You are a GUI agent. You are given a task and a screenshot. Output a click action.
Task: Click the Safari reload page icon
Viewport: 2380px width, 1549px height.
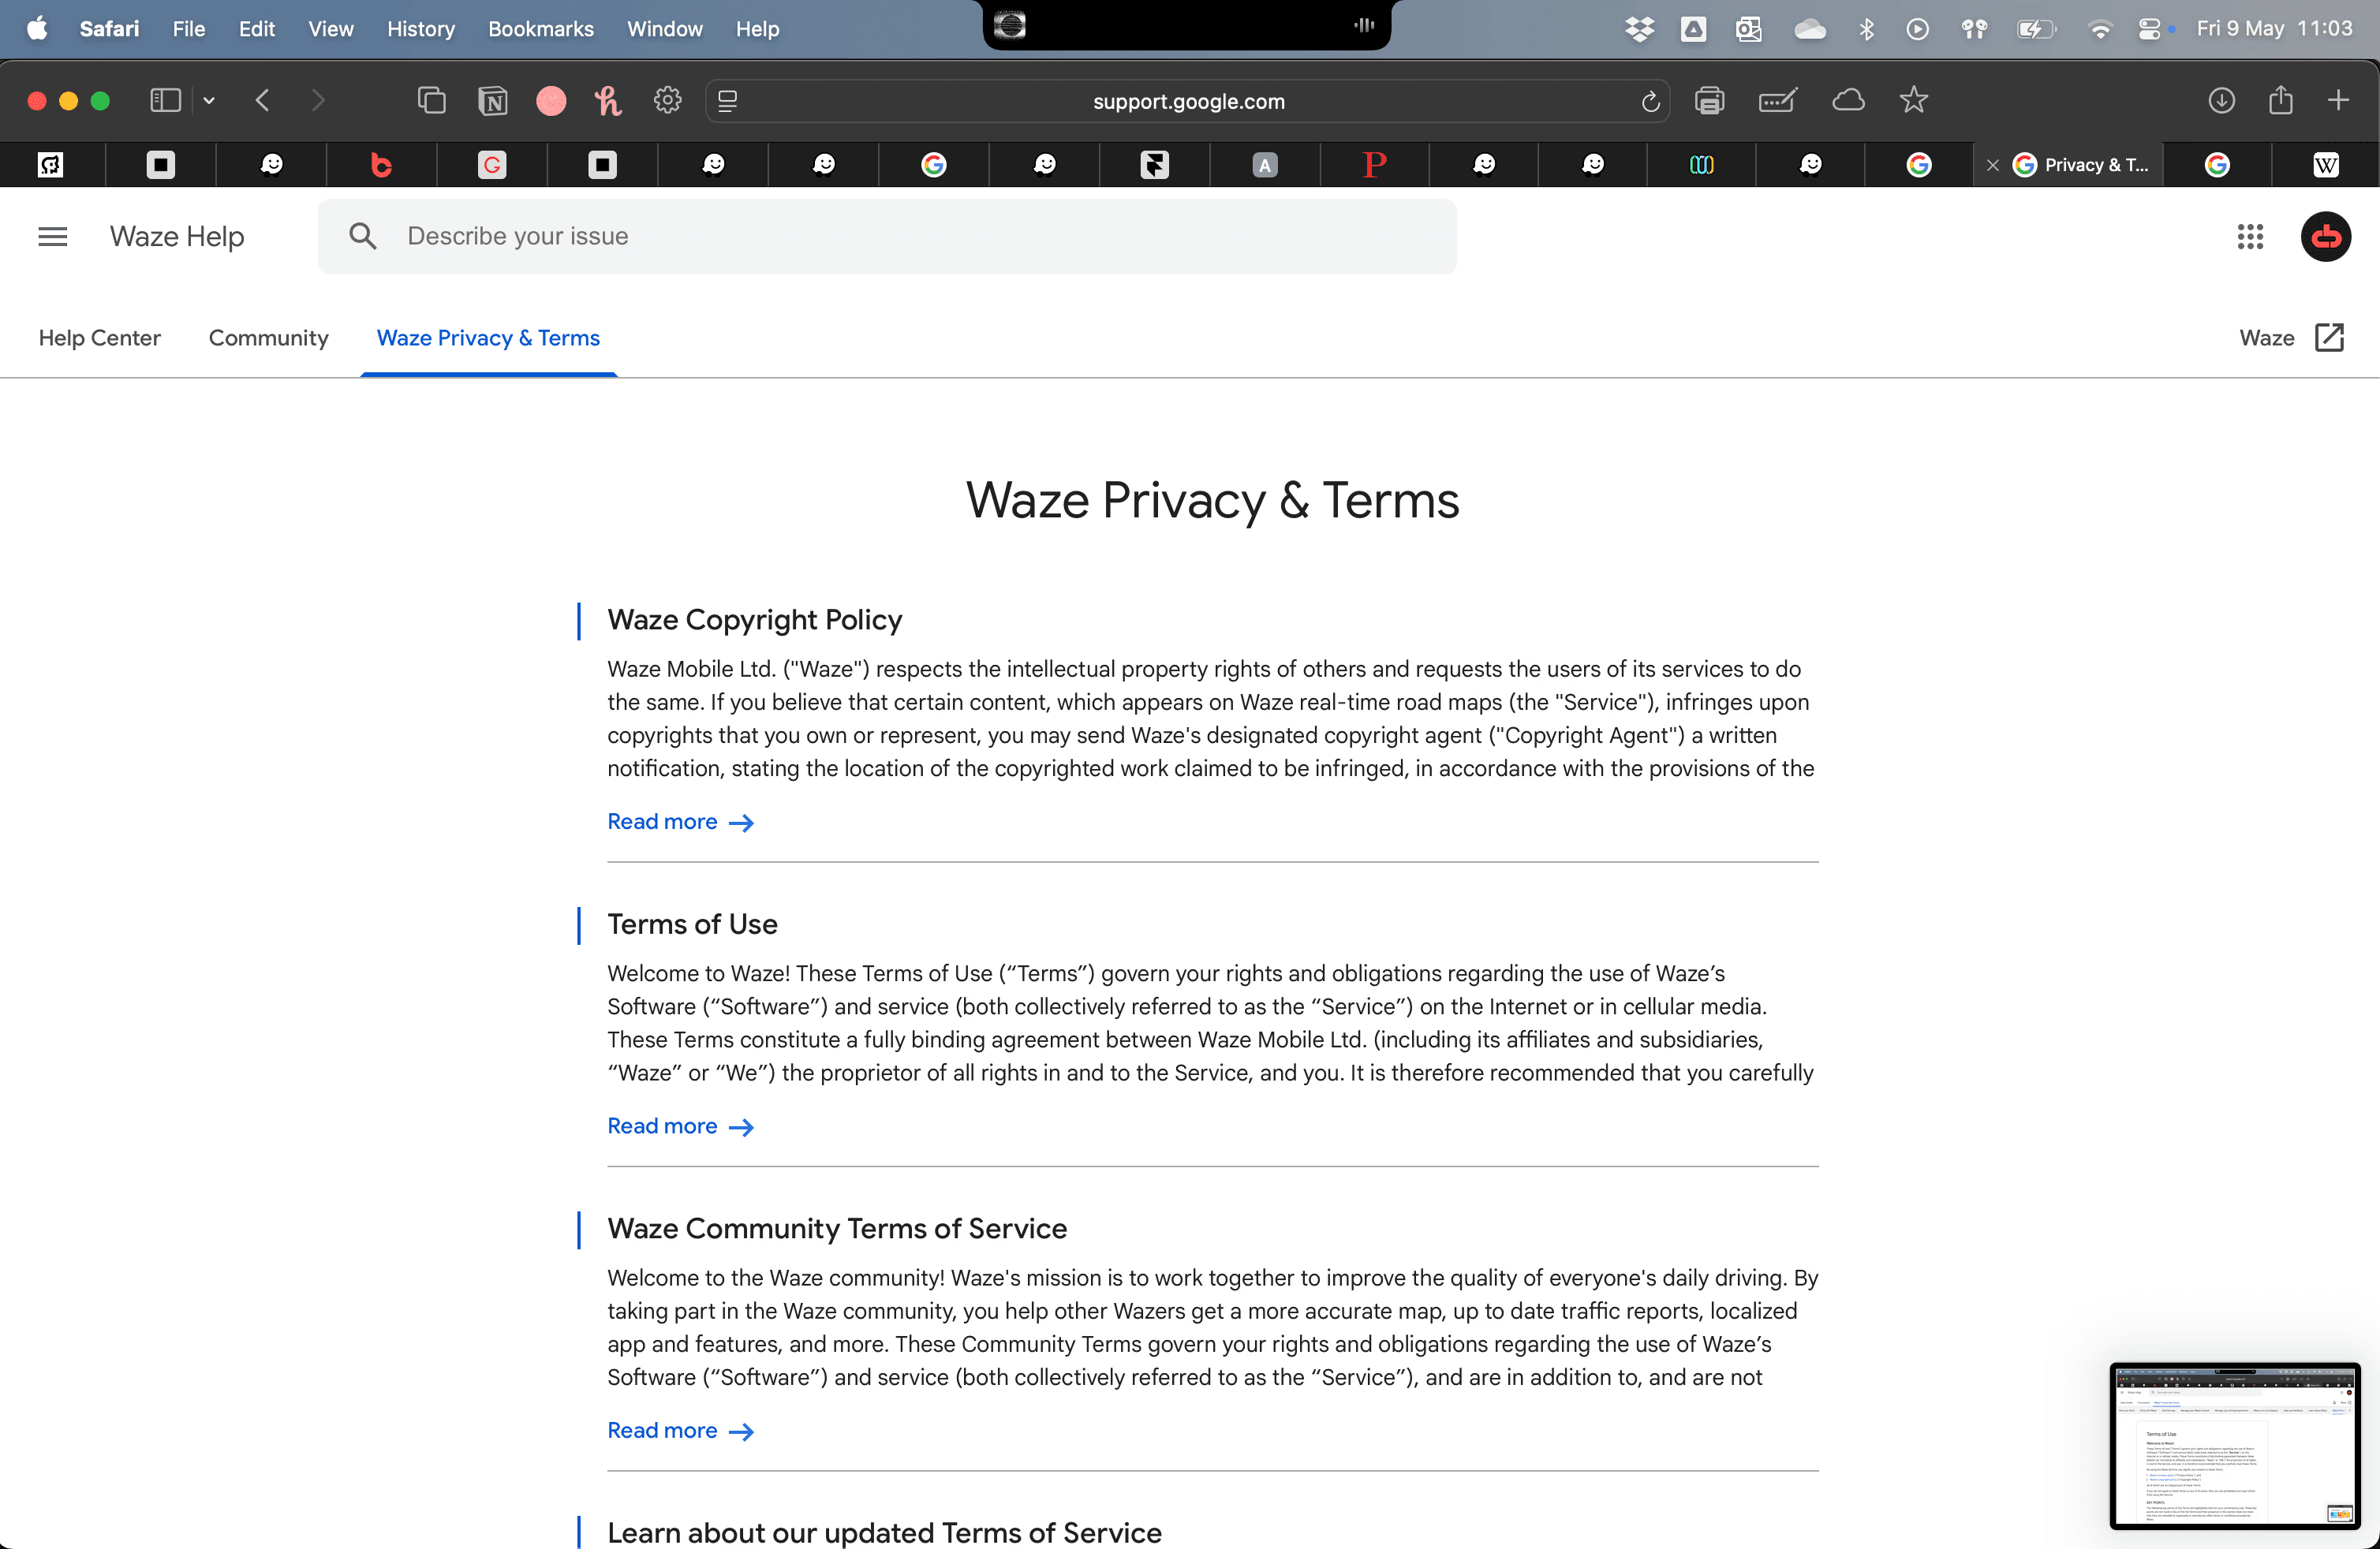[x=1650, y=101]
